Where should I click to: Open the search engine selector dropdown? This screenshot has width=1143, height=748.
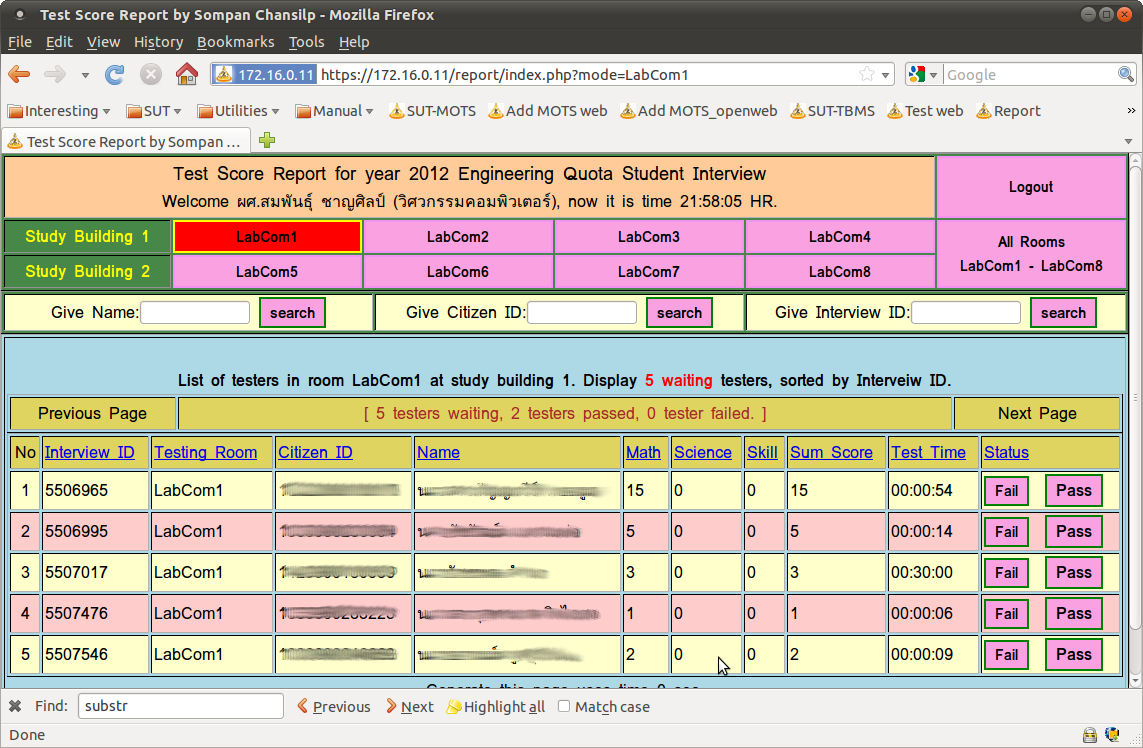click(923, 74)
